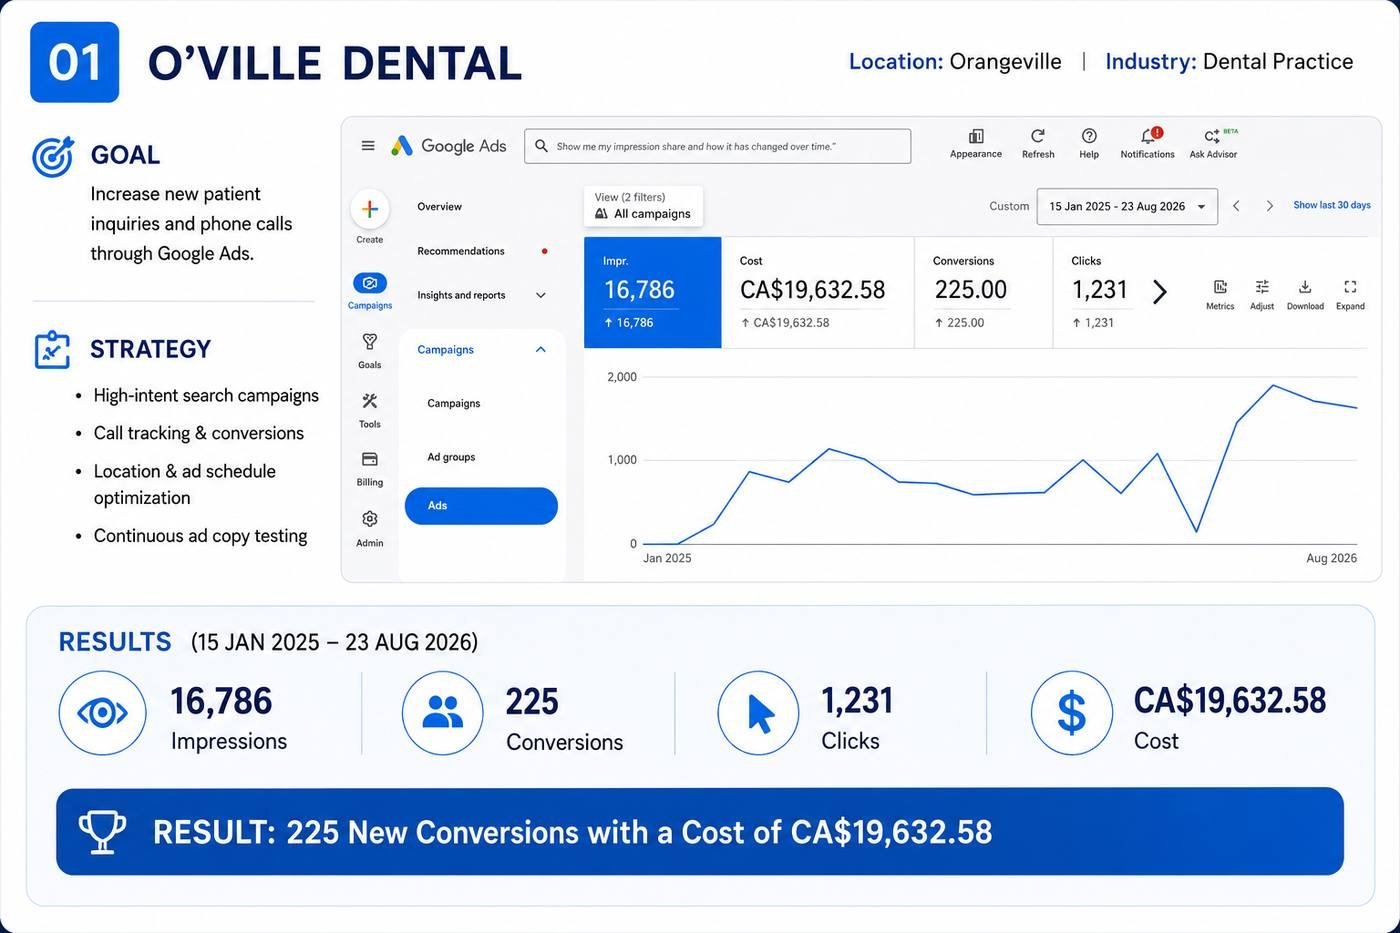Image resolution: width=1400 pixels, height=933 pixels.
Task: Open the Billing card icon
Action: [x=370, y=459]
